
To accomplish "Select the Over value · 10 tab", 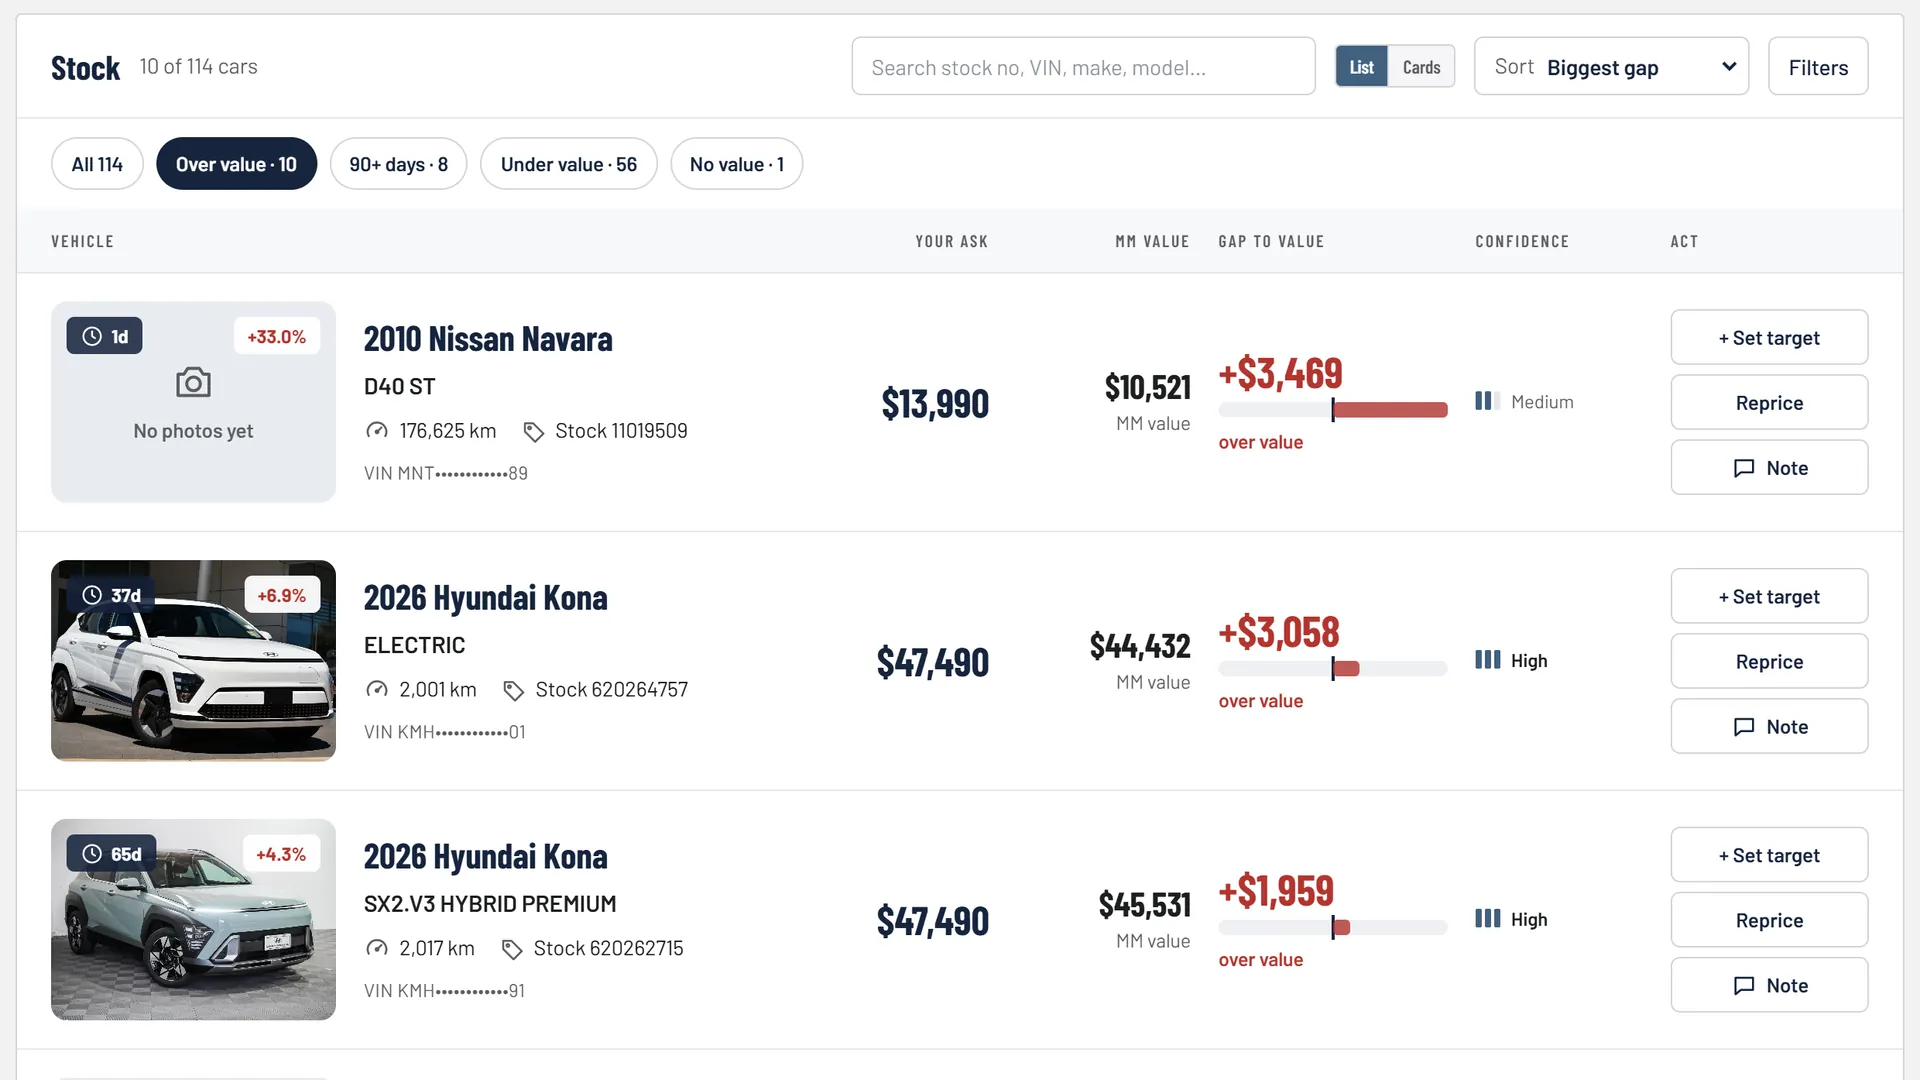I will tap(236, 164).
